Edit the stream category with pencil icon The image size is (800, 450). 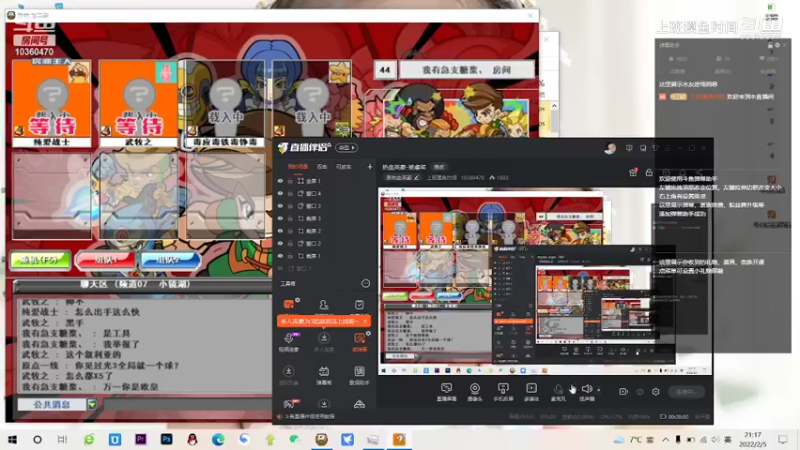tap(416, 178)
